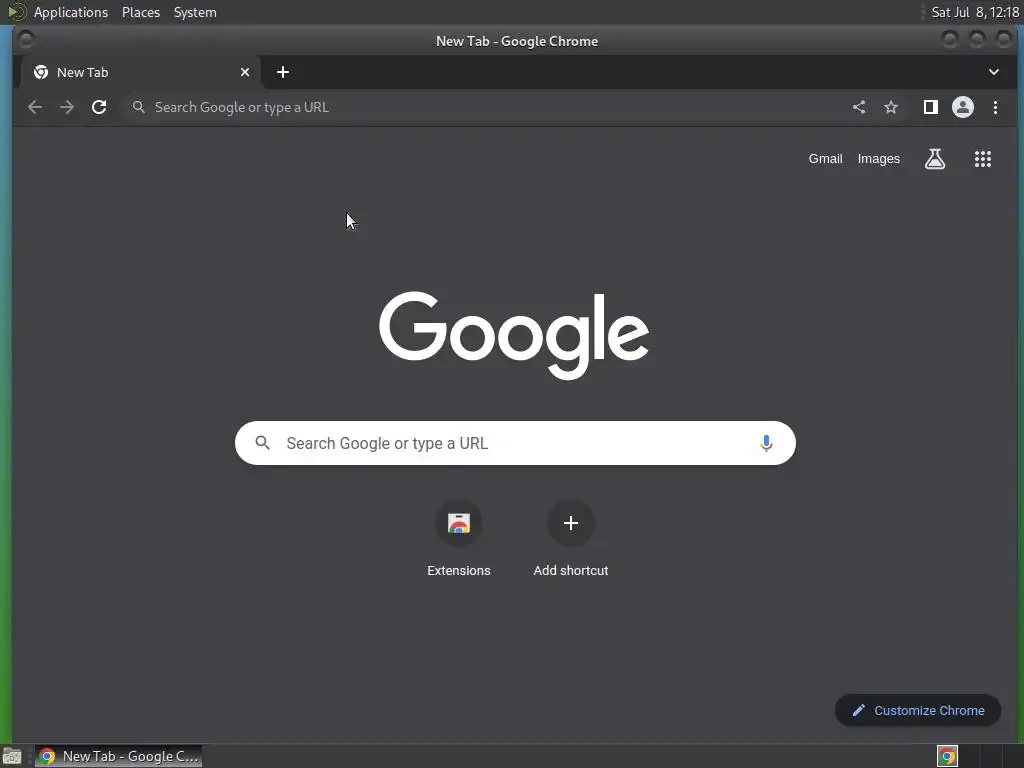Select the New Tab - Google Chrome taskbar entry
1024x768 pixels.
pos(118,756)
